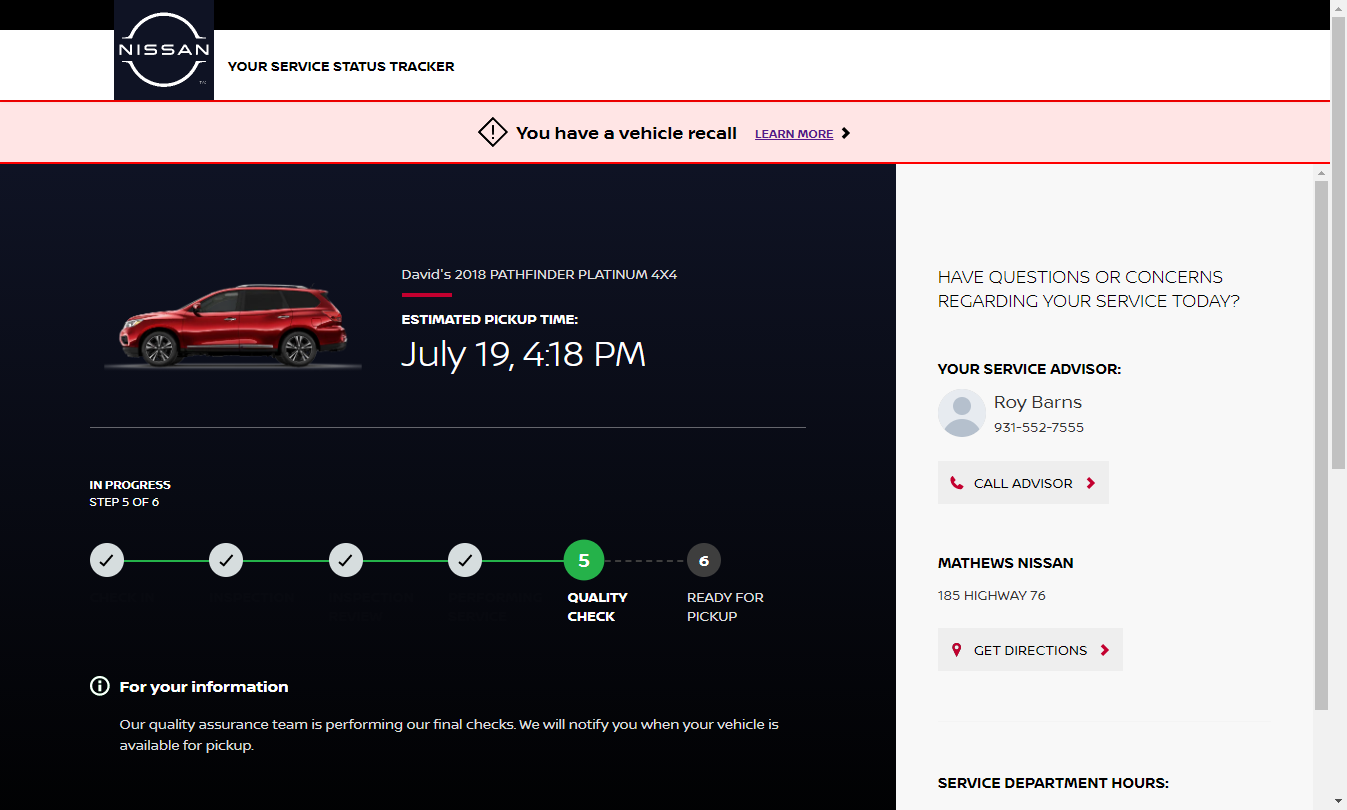Click the Roy Barns advisor name
This screenshot has height=810, width=1347.
coord(1038,402)
